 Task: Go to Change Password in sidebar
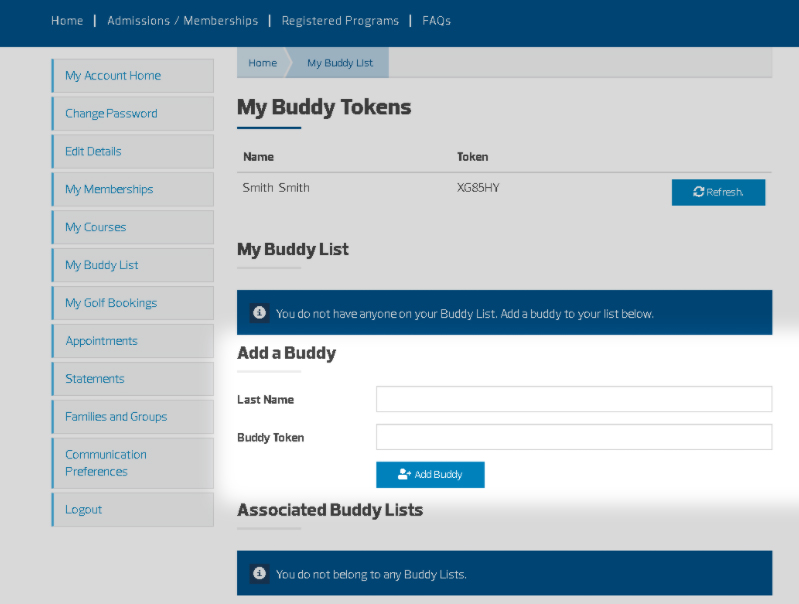tap(111, 114)
